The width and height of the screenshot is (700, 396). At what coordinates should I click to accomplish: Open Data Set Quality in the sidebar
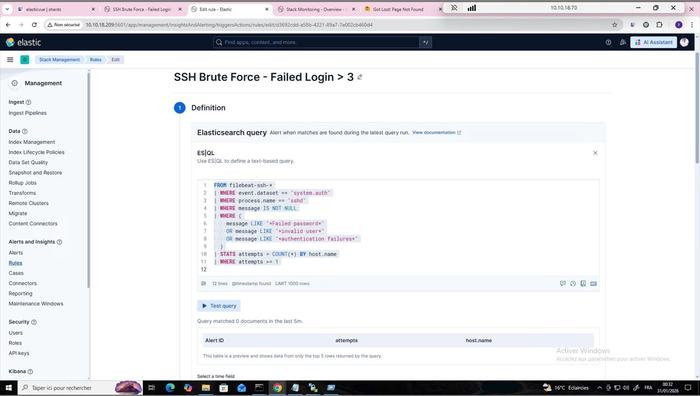coord(28,163)
